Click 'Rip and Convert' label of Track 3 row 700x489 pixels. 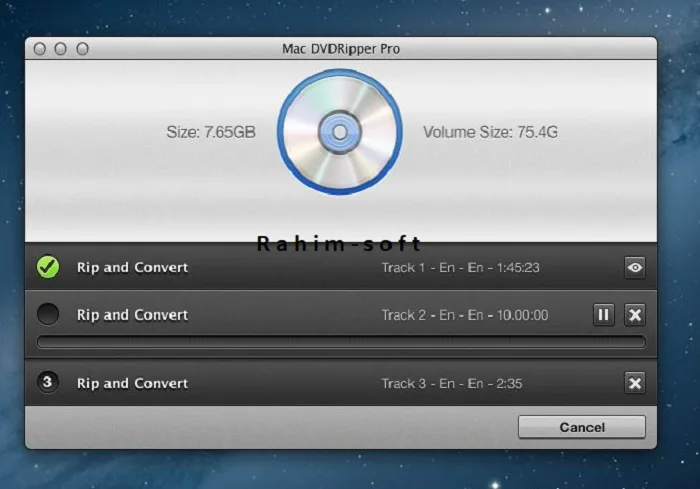point(133,383)
